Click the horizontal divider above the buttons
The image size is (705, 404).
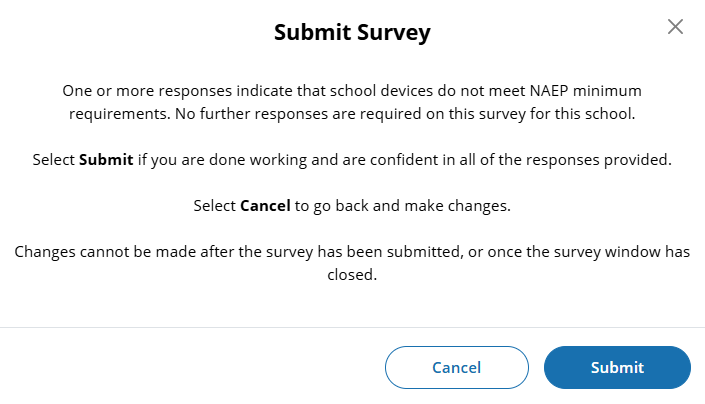coord(352,327)
